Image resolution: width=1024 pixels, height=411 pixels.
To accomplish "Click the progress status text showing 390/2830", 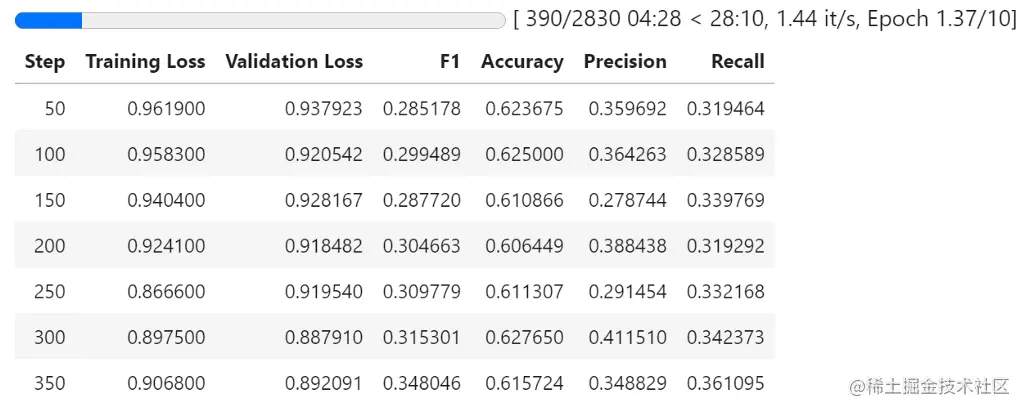I will pos(764,20).
